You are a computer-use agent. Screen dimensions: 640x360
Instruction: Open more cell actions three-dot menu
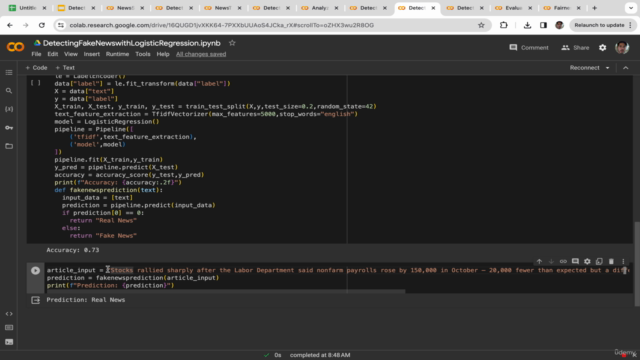pyautogui.click(x=623, y=261)
